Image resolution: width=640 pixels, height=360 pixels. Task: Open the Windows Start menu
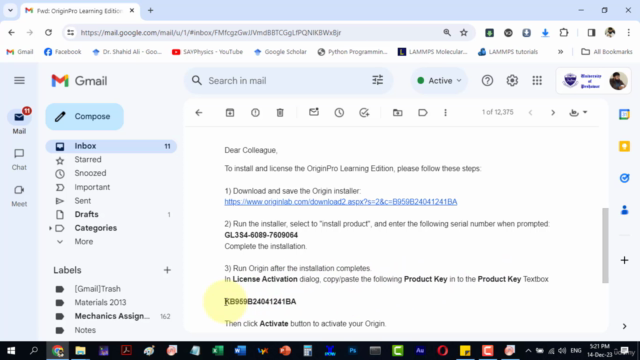tap(11, 351)
